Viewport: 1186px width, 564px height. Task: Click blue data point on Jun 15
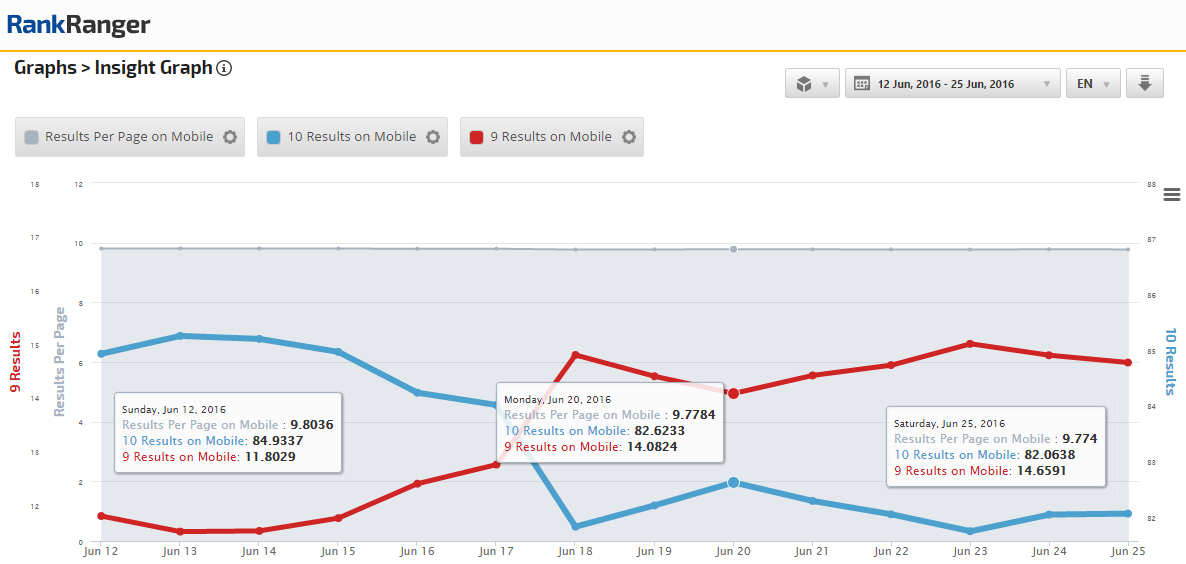pos(338,352)
